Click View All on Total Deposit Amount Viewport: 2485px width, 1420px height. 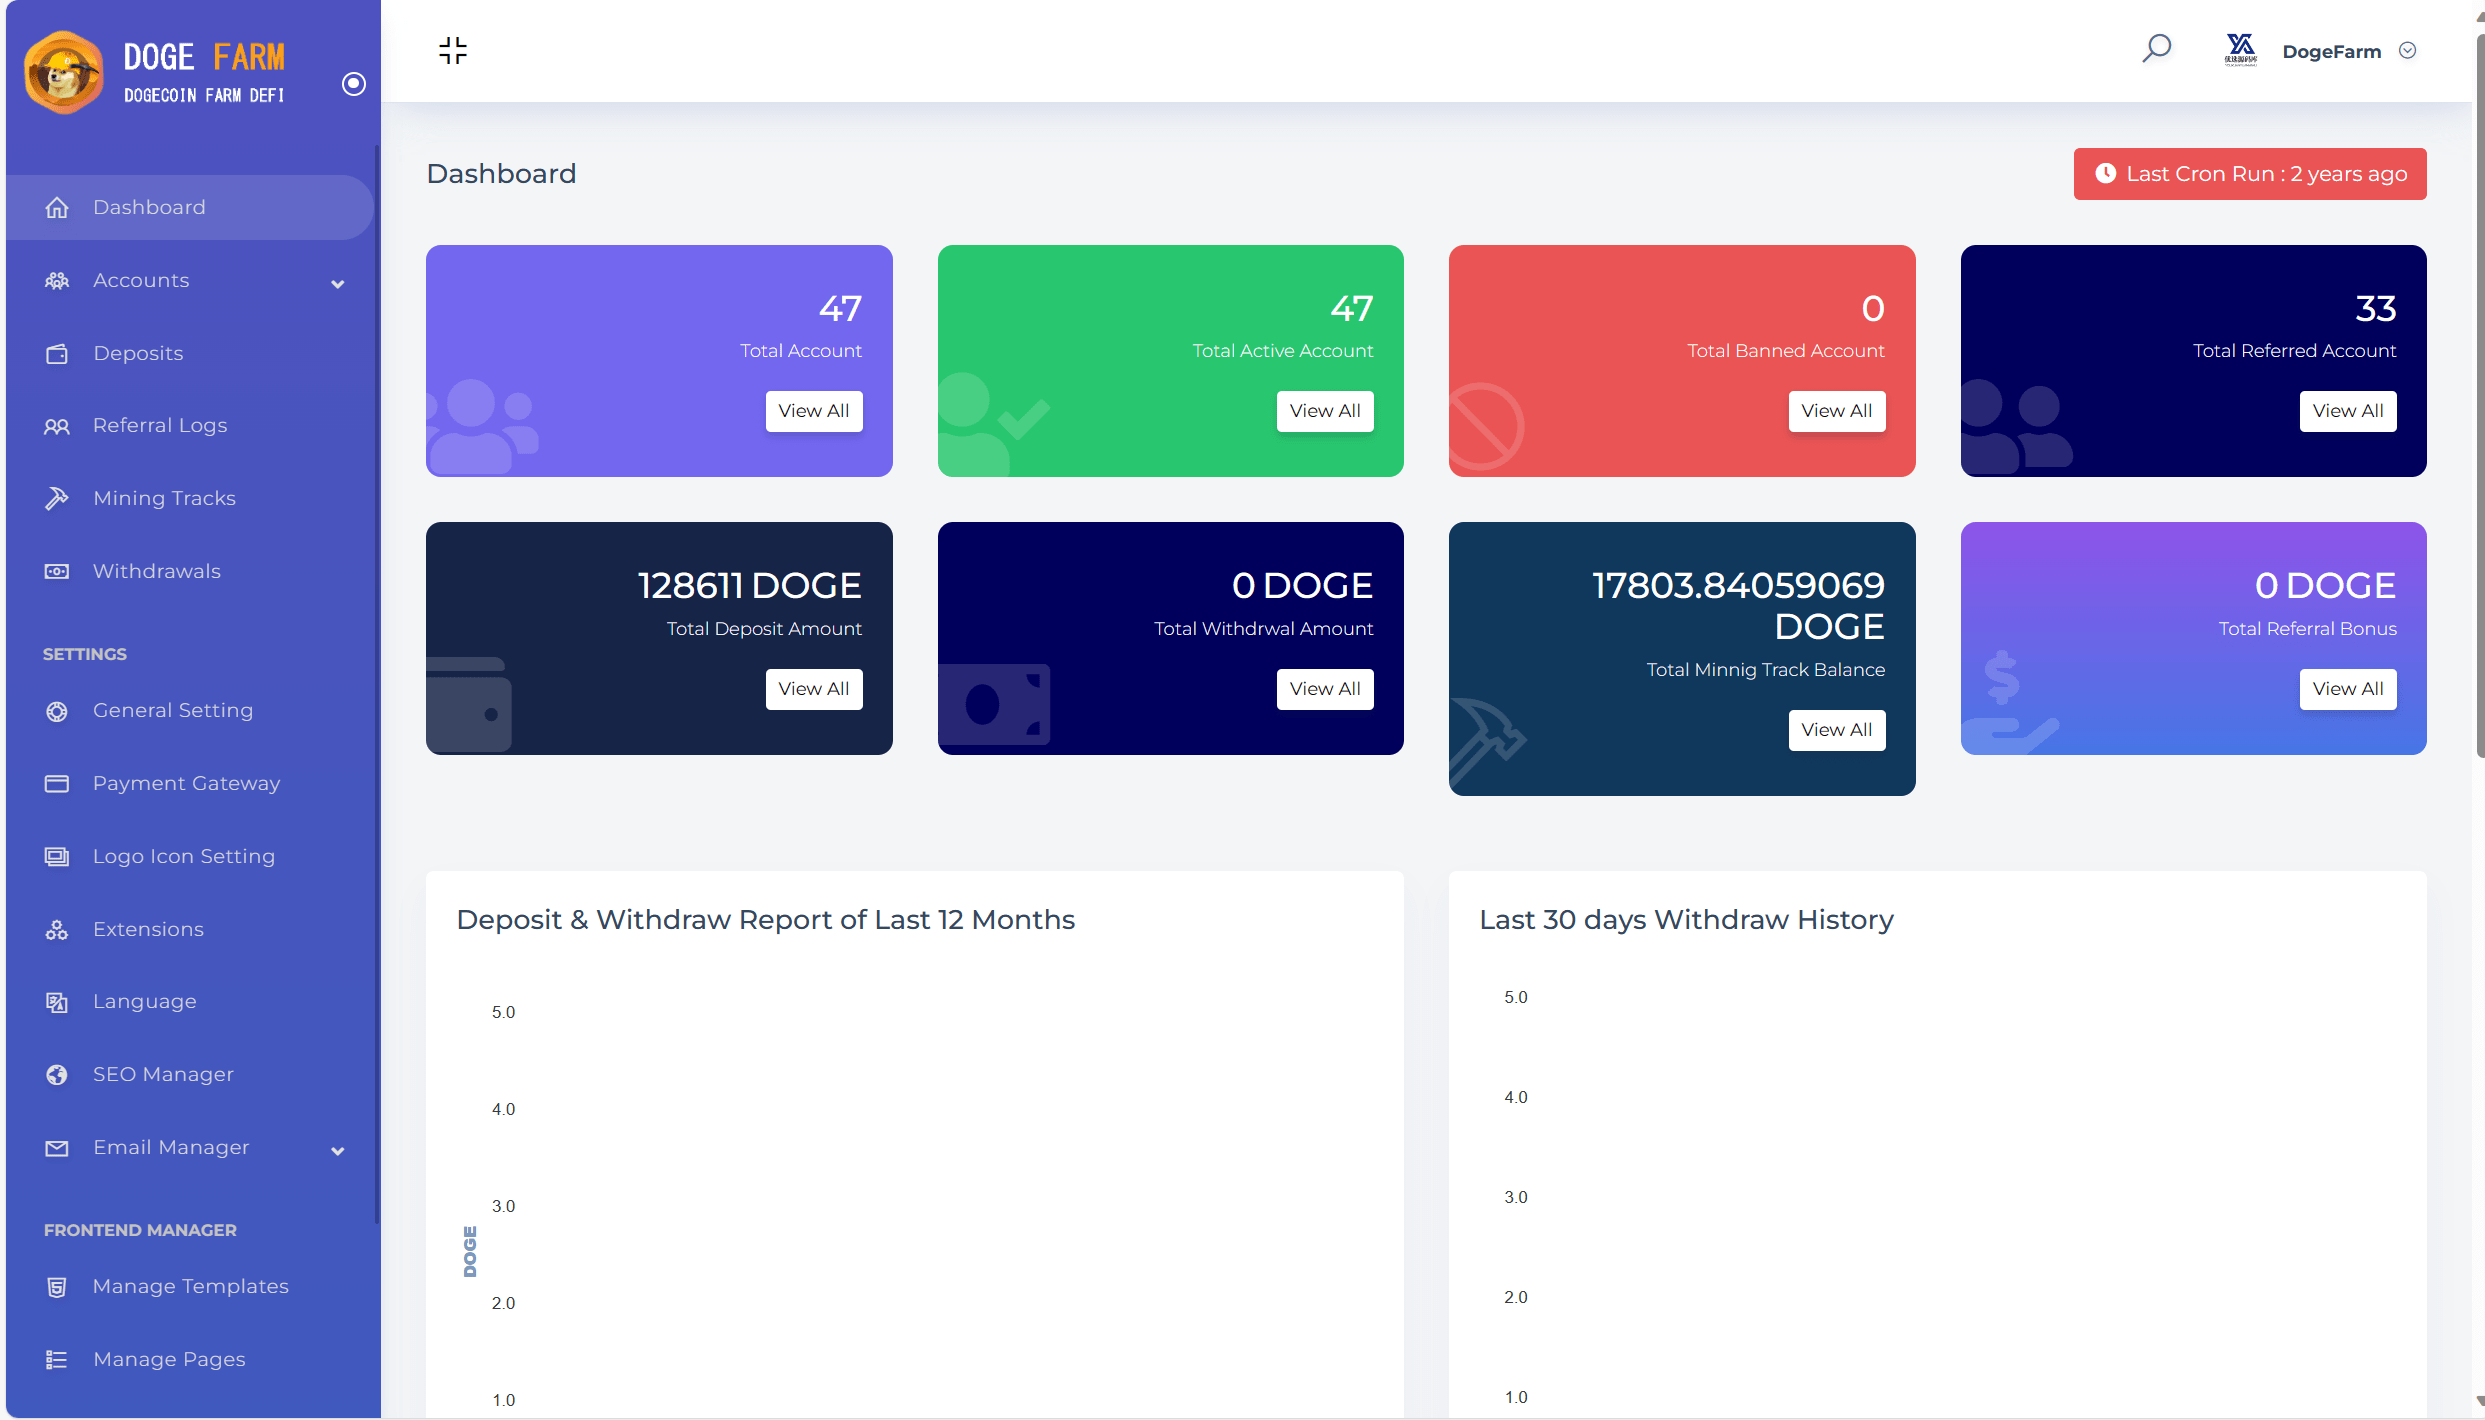(814, 688)
